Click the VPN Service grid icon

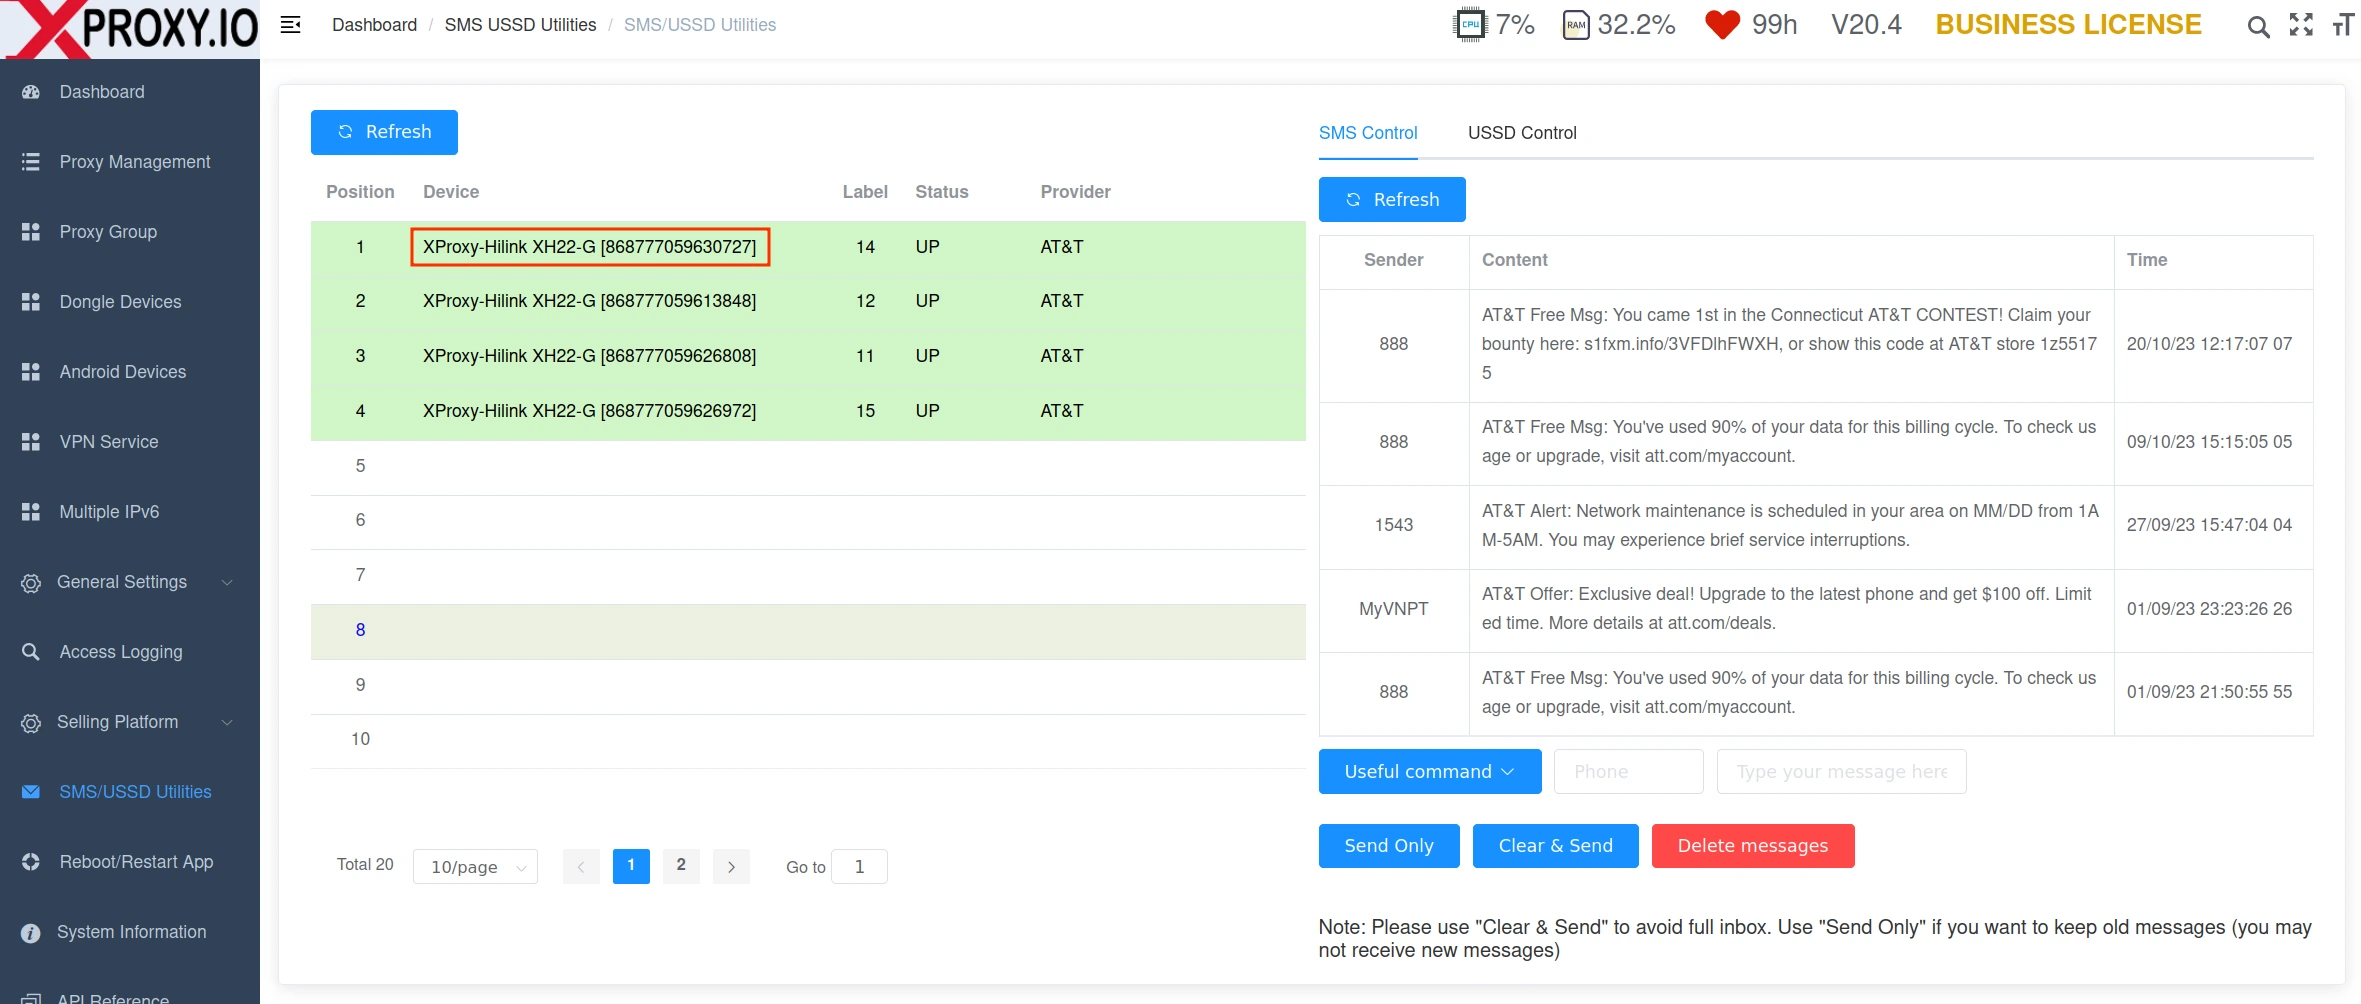31,442
